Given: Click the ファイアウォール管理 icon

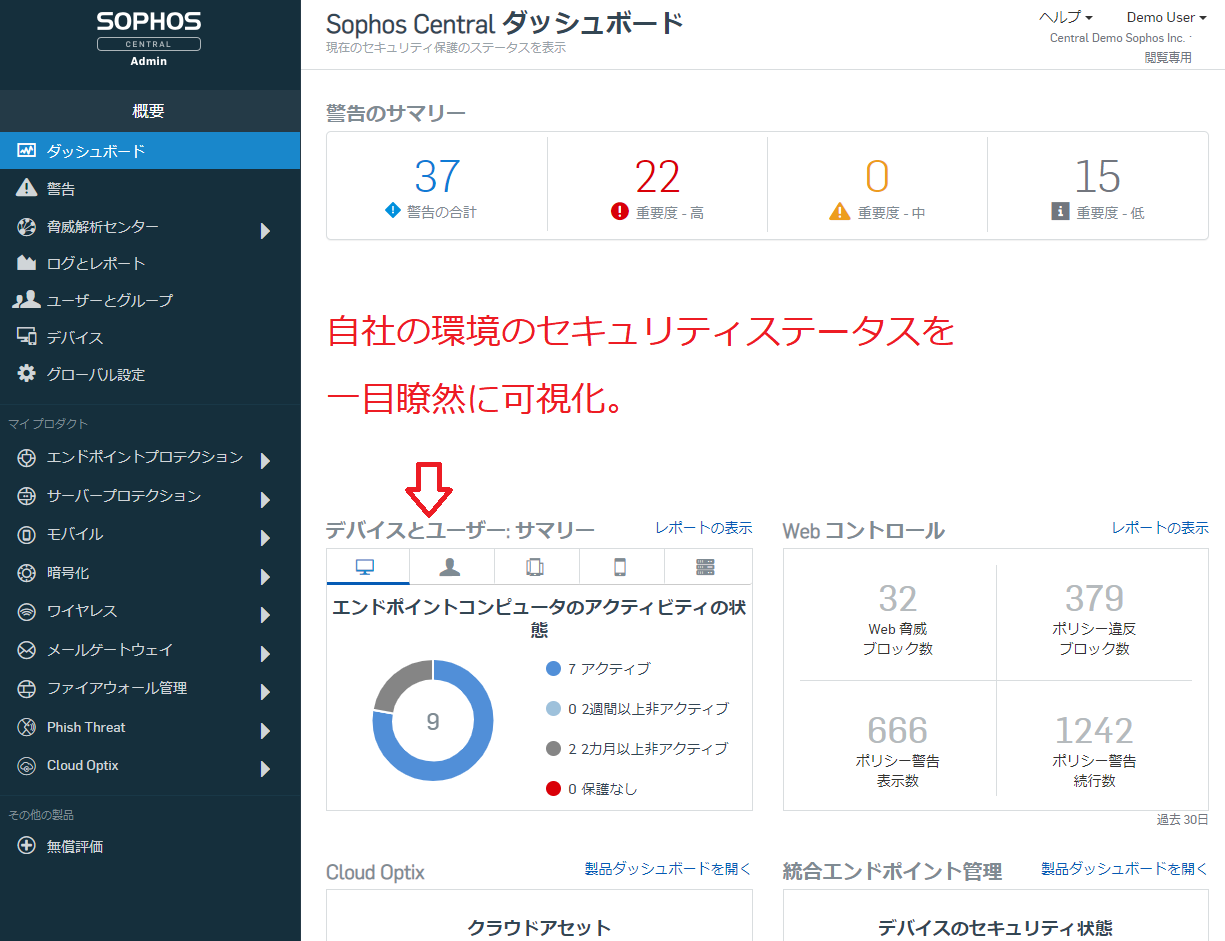Looking at the screenshot, I should point(27,688).
